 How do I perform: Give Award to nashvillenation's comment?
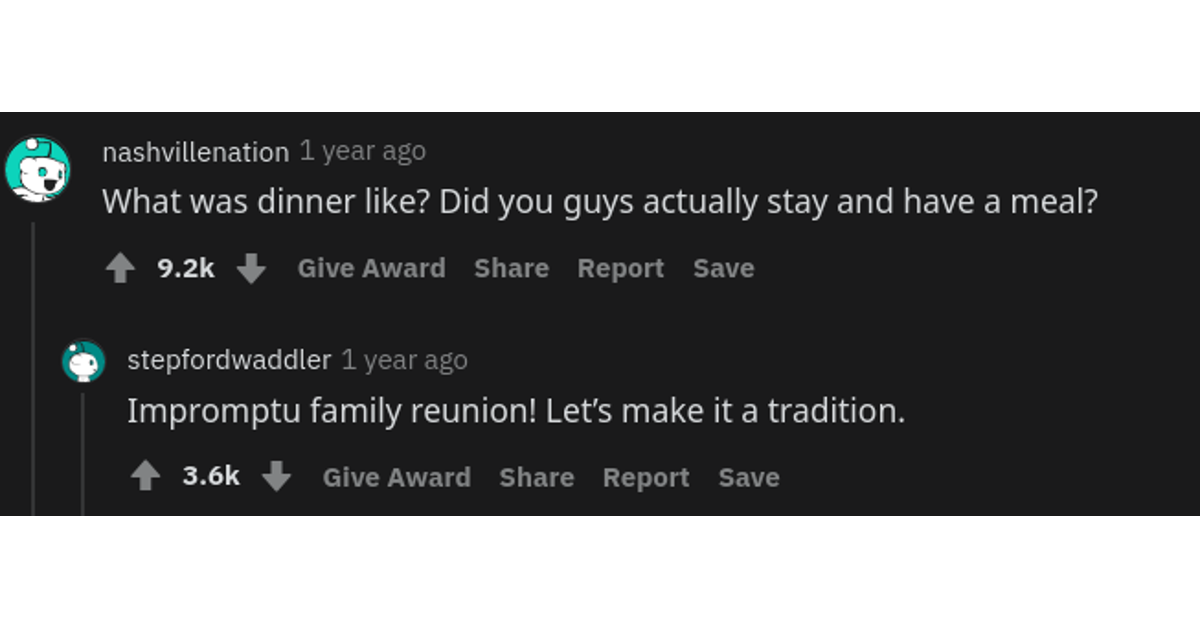pyautogui.click(x=372, y=268)
